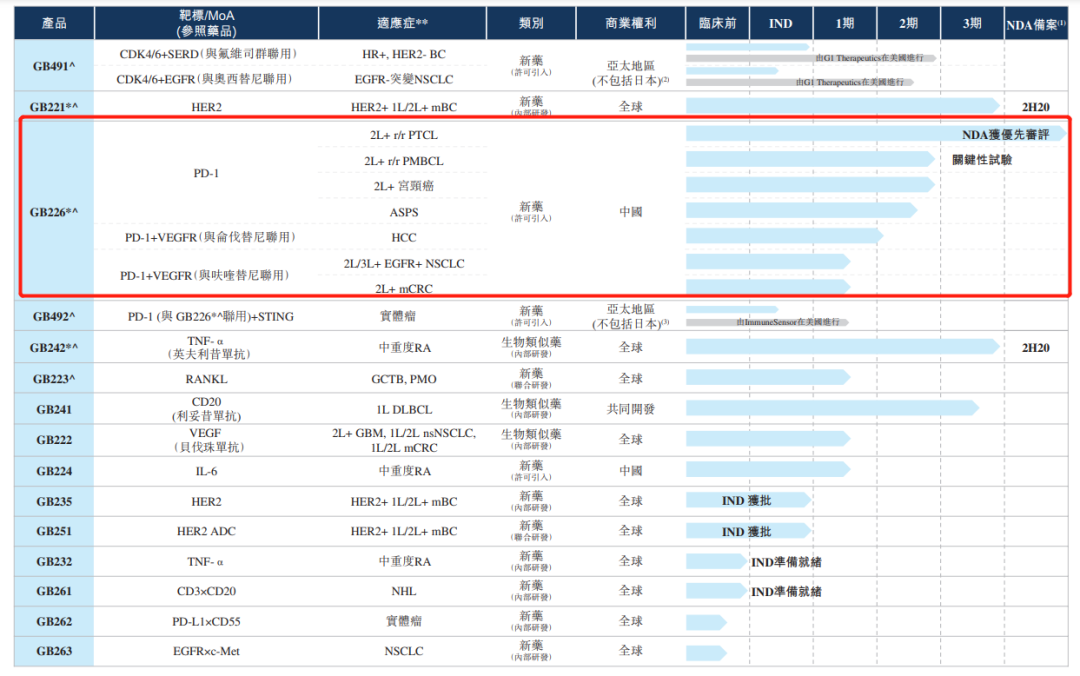
Task: Click IND準備就緒 label in GB232 row
Action: [786, 562]
